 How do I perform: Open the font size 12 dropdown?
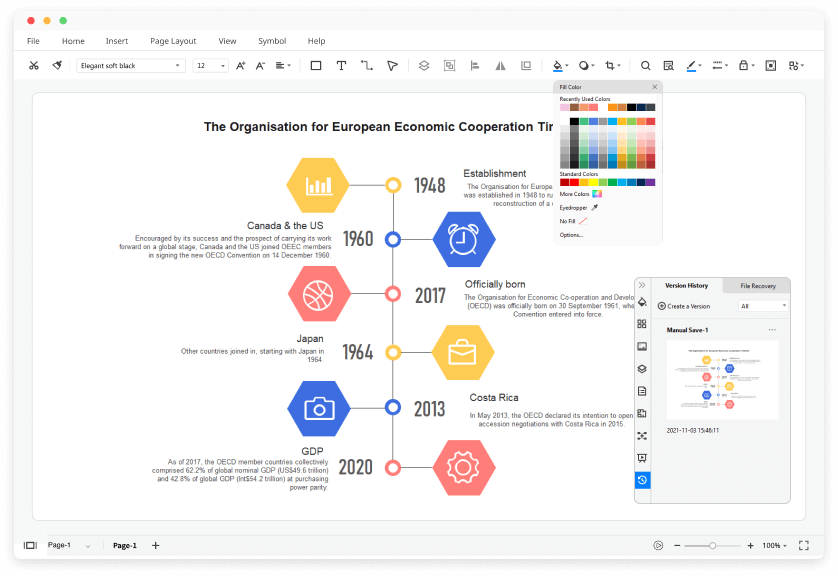click(211, 65)
